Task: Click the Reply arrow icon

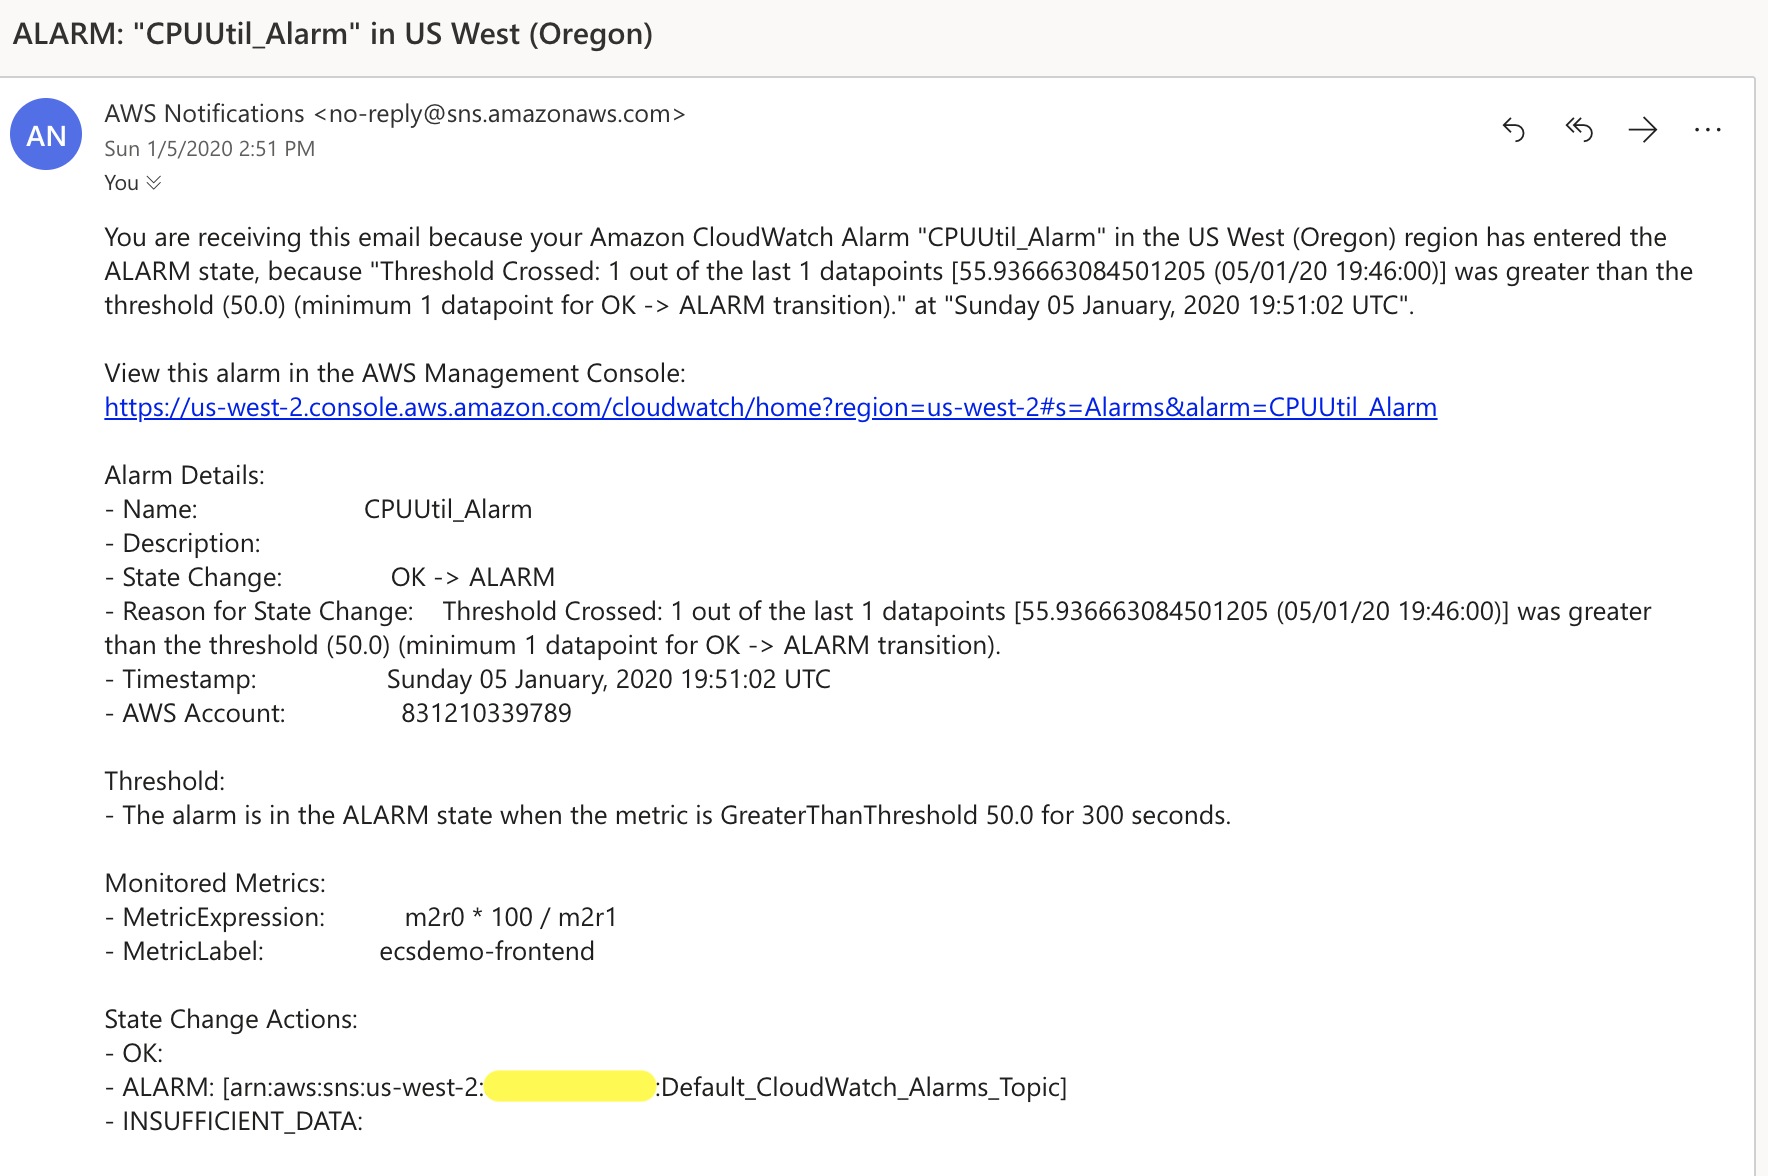Action: coord(1514,130)
